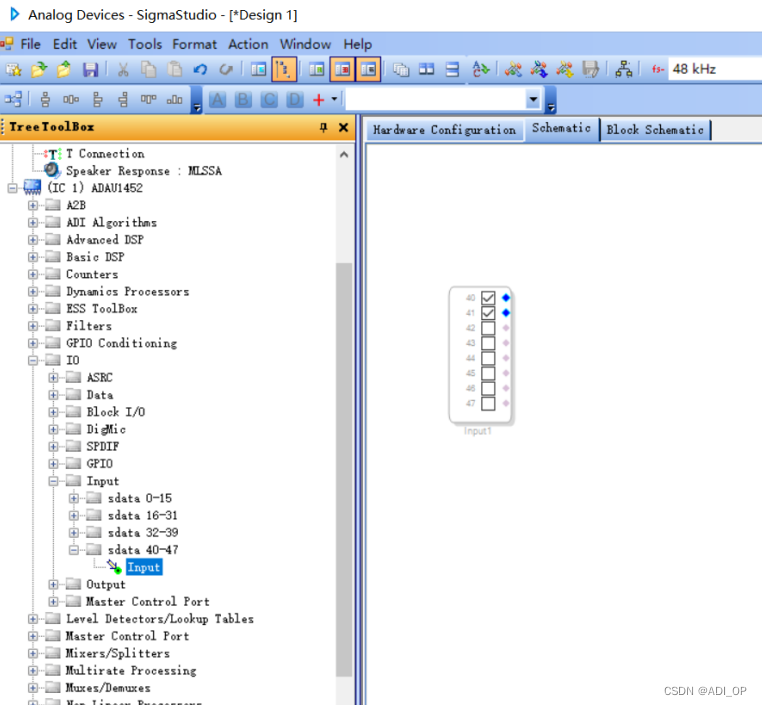Click the Cut scissors icon

coord(123,69)
